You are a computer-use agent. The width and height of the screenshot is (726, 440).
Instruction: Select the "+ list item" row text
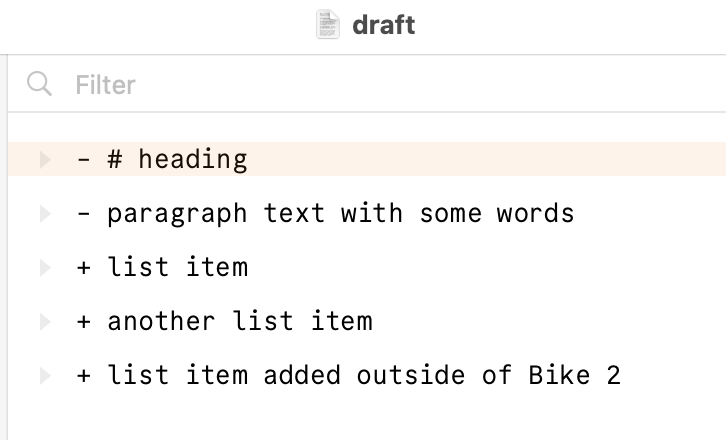(x=178, y=267)
